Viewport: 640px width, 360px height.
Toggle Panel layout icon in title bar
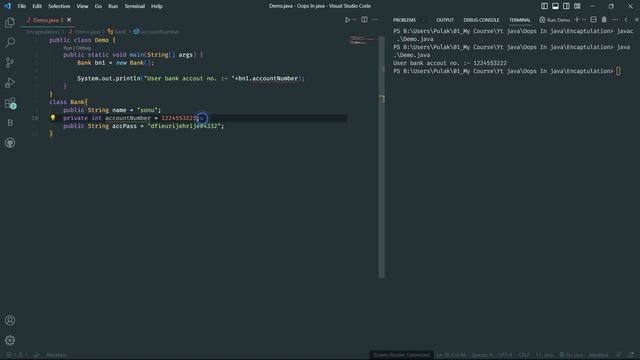pyautogui.click(x=556, y=6)
